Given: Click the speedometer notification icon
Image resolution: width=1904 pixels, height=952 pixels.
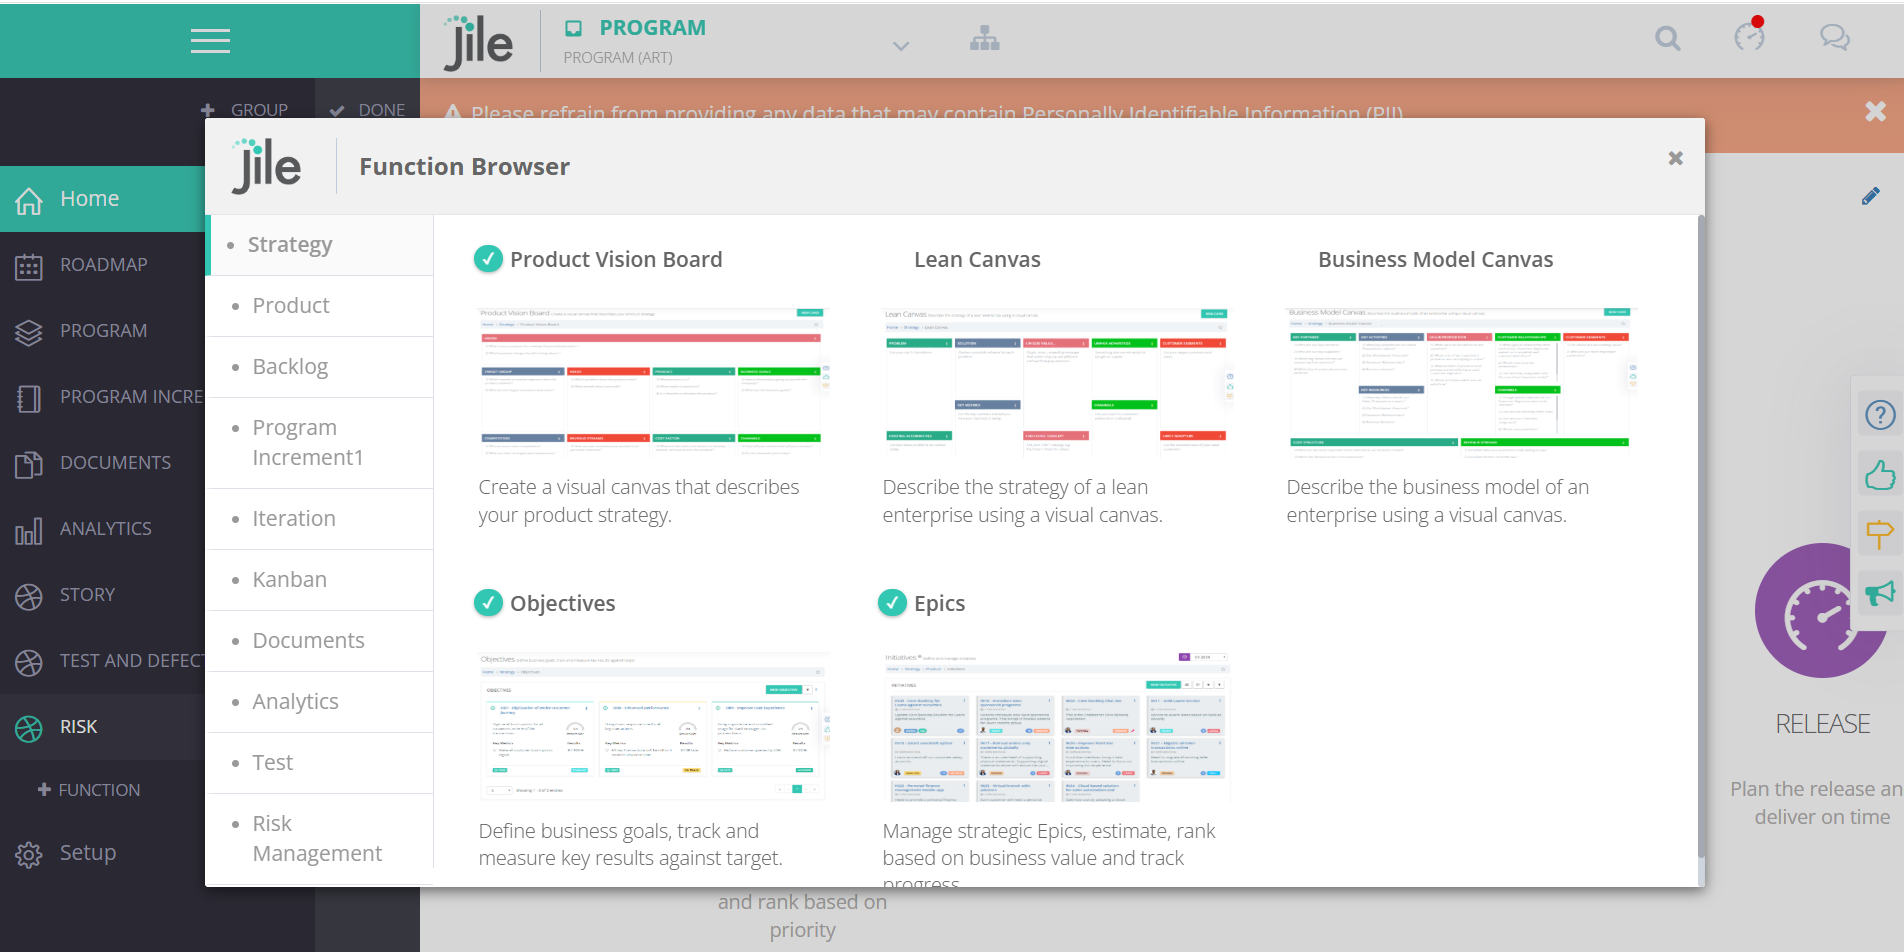Looking at the screenshot, I should click(1749, 37).
